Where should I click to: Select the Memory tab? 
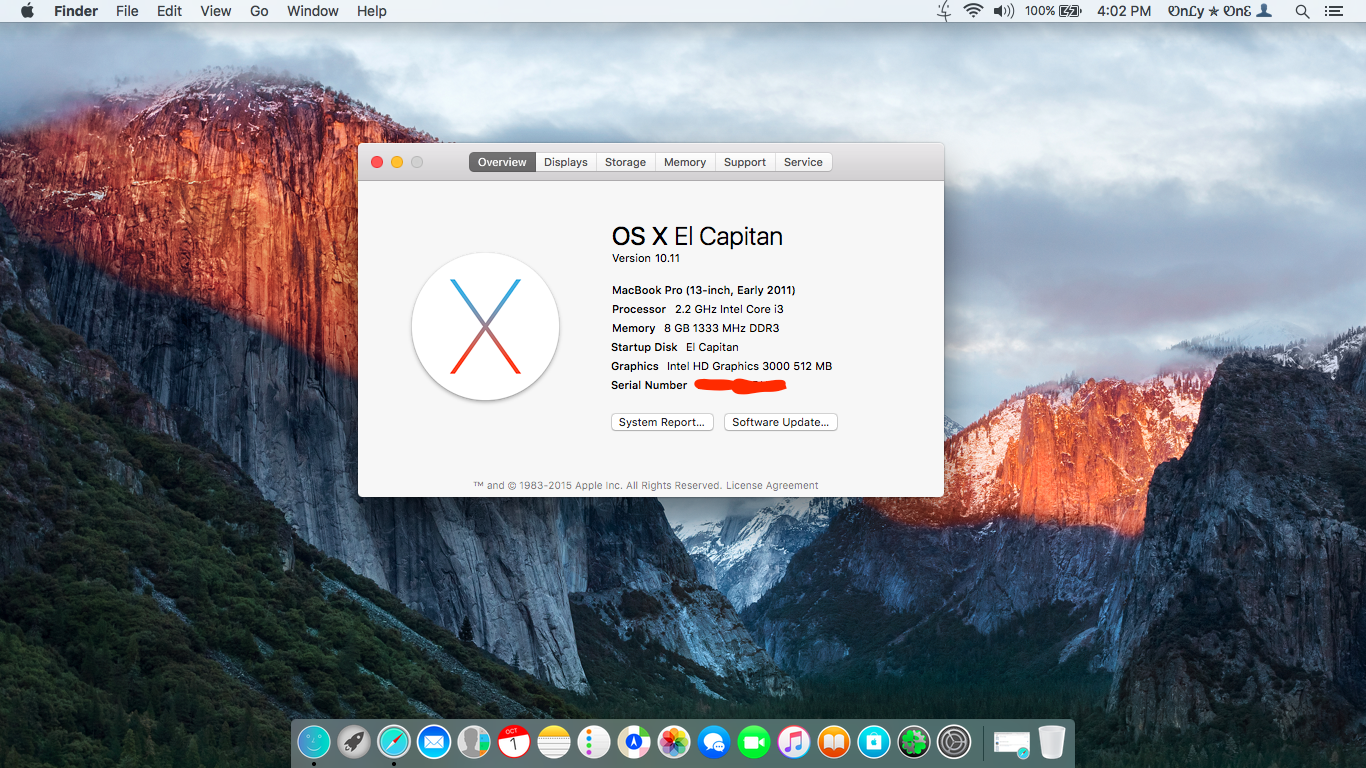coord(685,162)
